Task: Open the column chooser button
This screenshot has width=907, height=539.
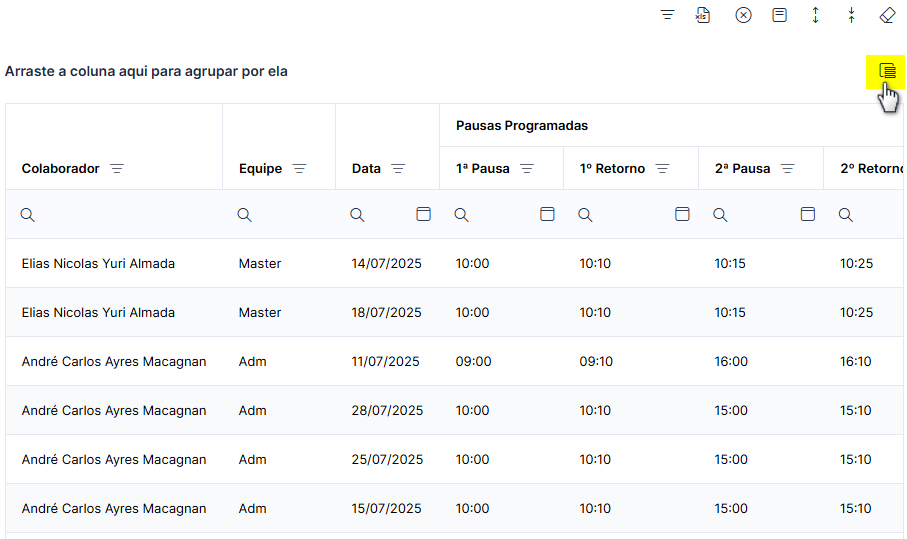Action: click(887, 71)
